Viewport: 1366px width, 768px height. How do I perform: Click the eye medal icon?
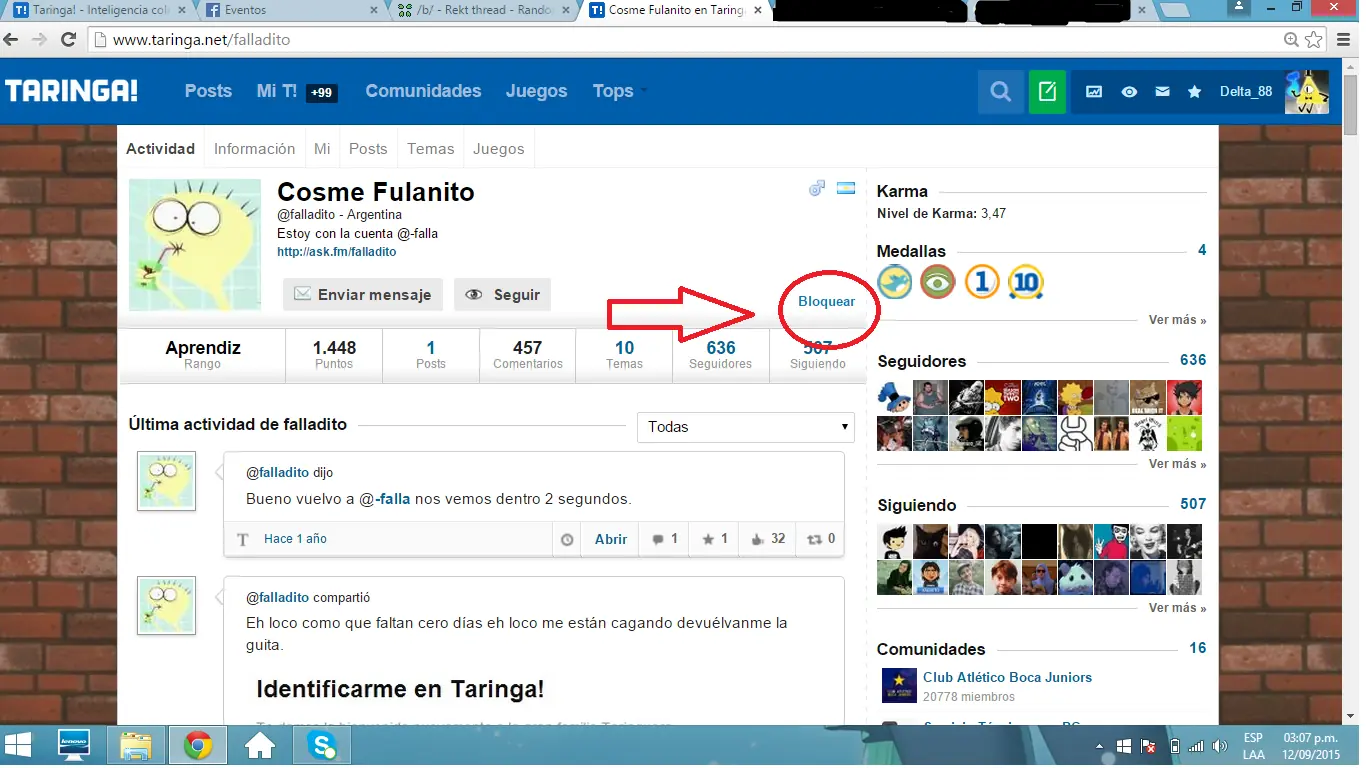click(938, 282)
